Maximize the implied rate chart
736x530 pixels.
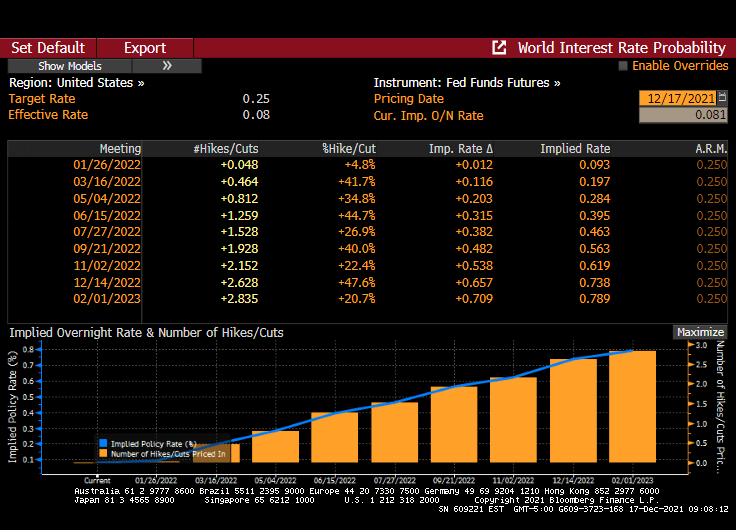pyautogui.click(x=700, y=332)
